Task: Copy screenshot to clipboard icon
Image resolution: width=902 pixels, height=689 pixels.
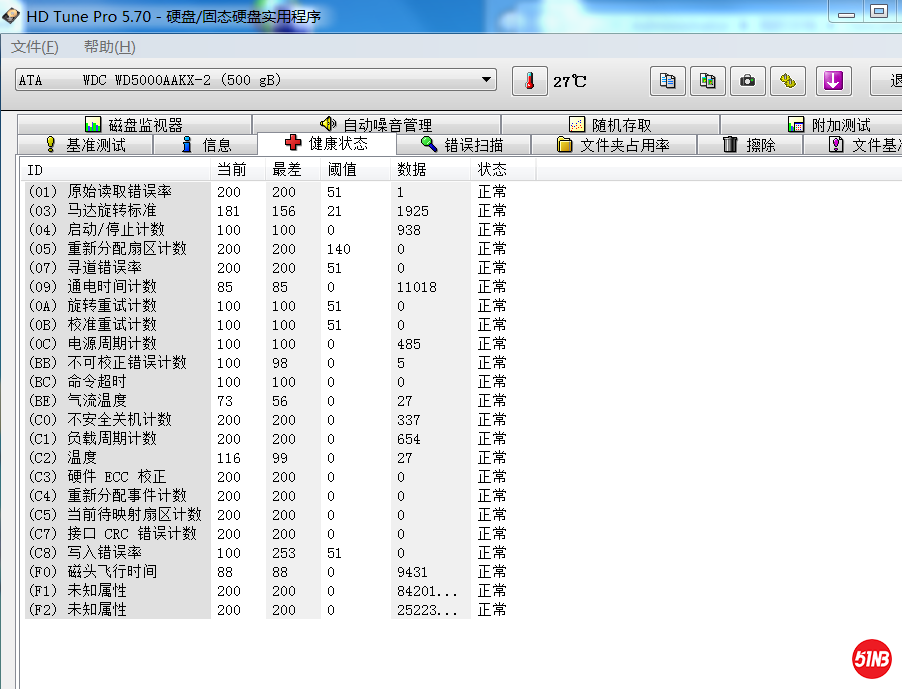Action: 707,81
